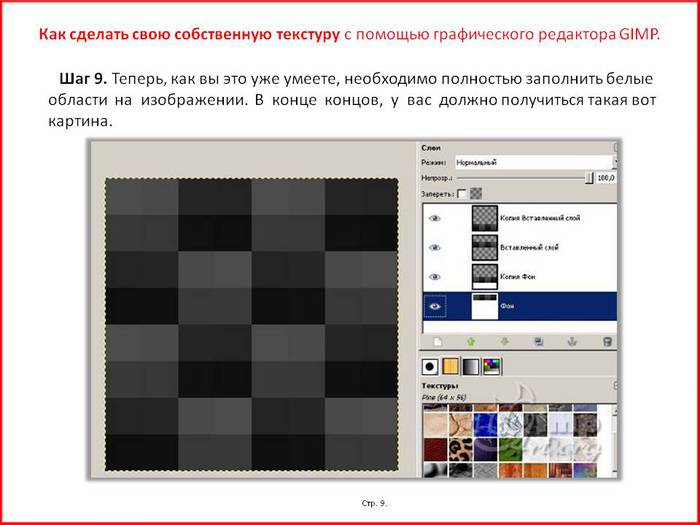Toggle visibility of the Фон layer
This screenshot has height=525, width=700.
435,306
